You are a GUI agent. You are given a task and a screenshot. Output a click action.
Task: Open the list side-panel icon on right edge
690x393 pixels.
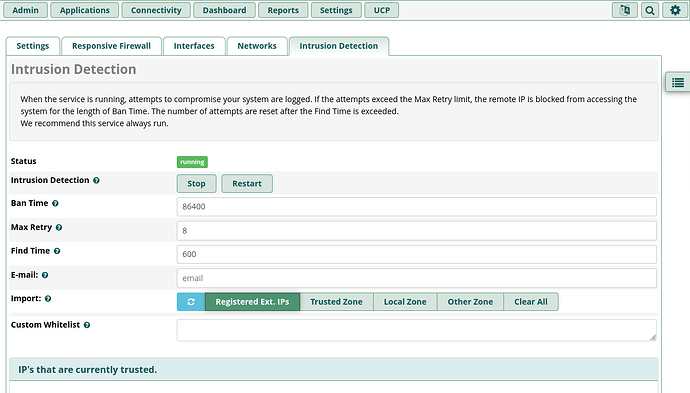tap(678, 82)
